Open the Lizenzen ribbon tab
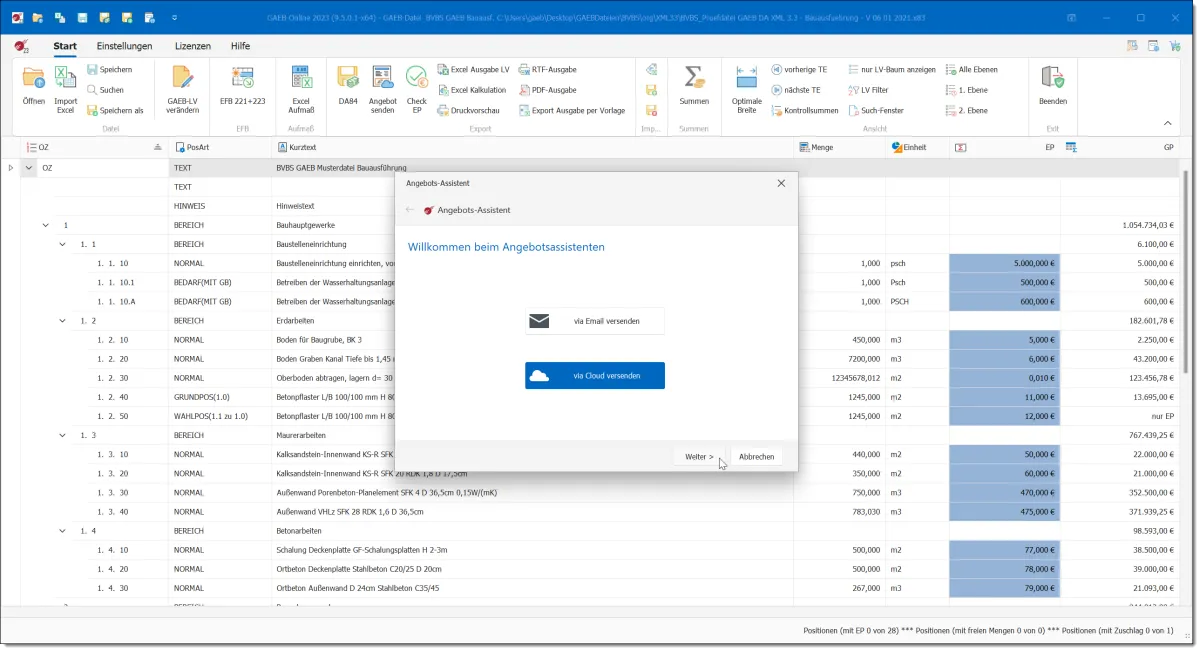 [x=192, y=46]
